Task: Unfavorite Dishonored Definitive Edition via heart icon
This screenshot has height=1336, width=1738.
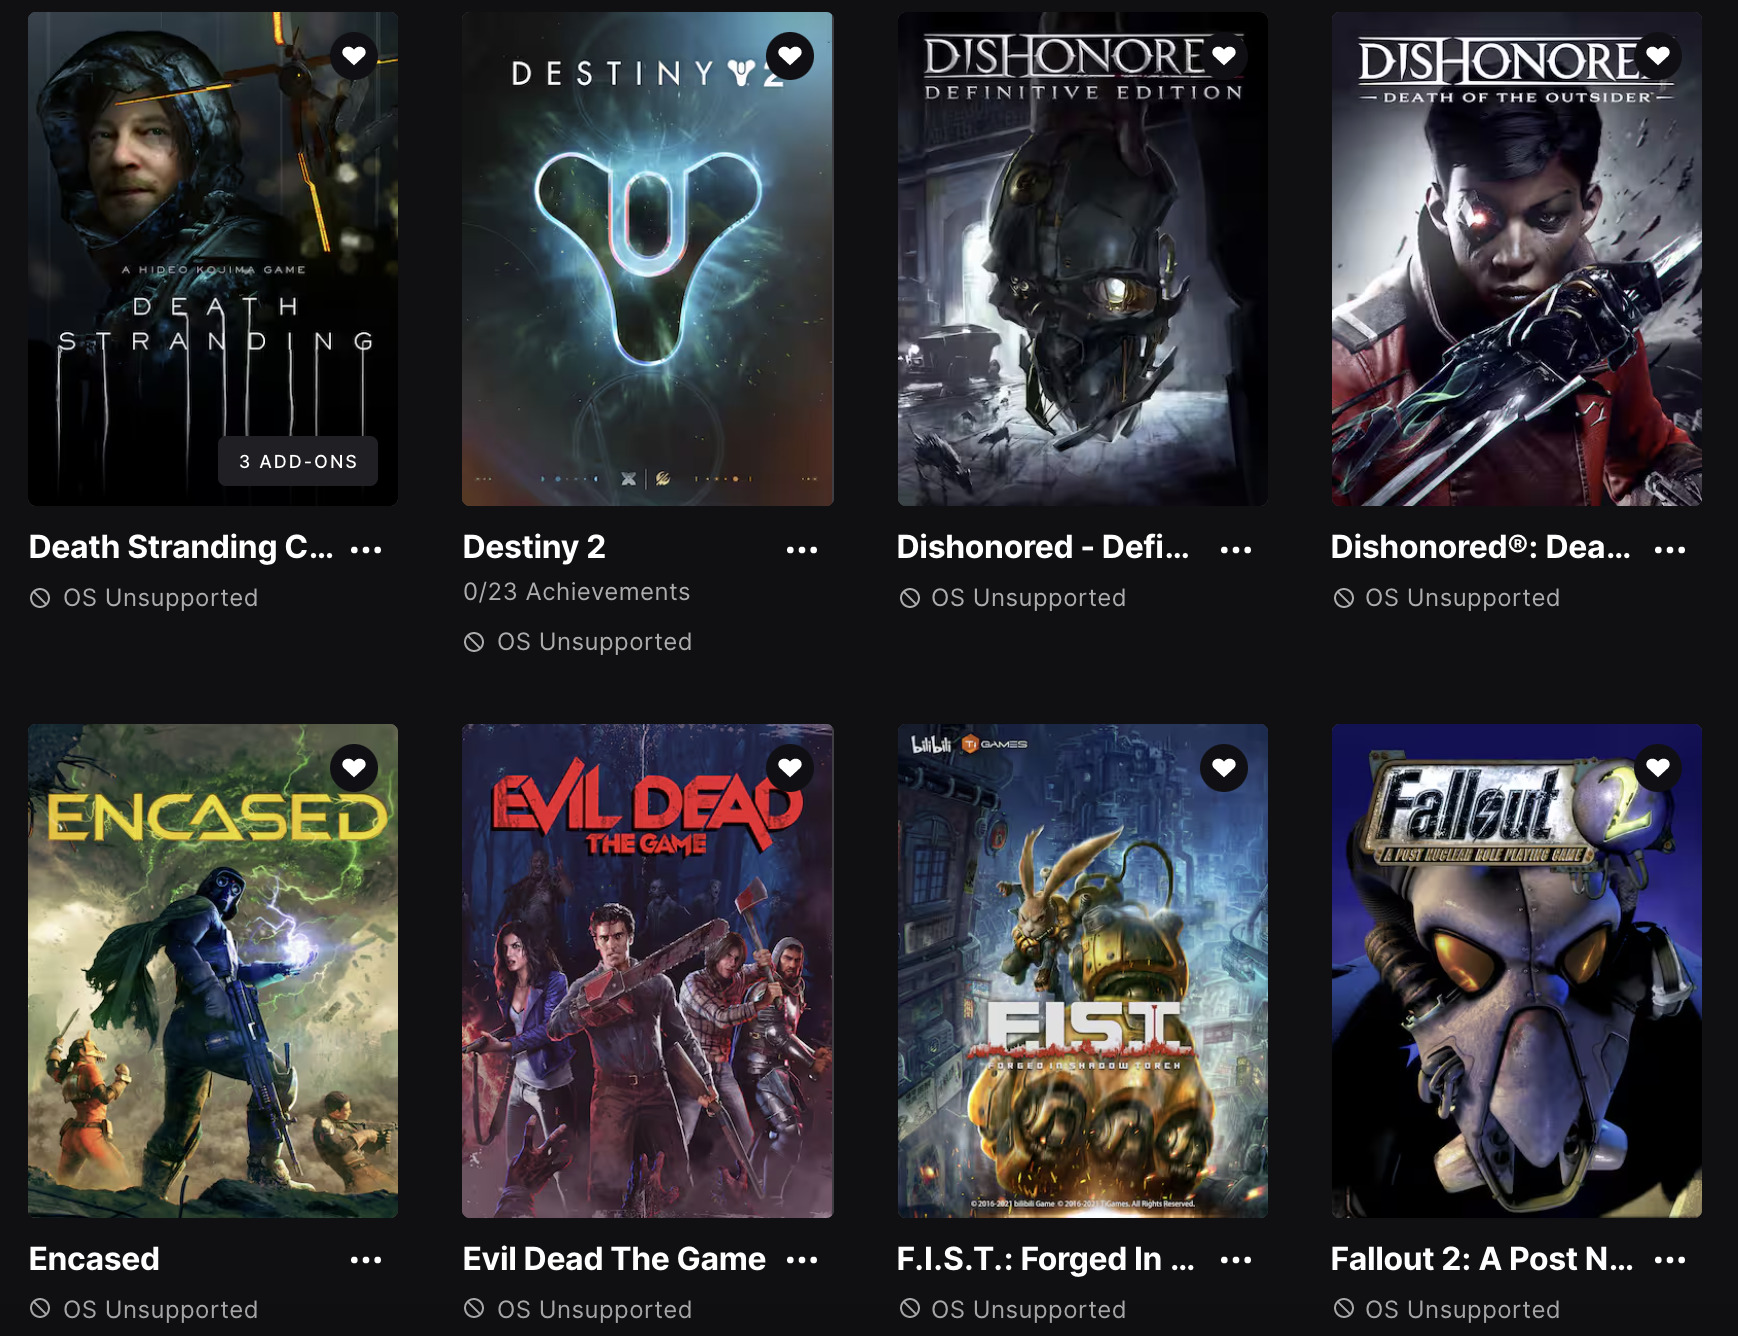Action: 1224,56
